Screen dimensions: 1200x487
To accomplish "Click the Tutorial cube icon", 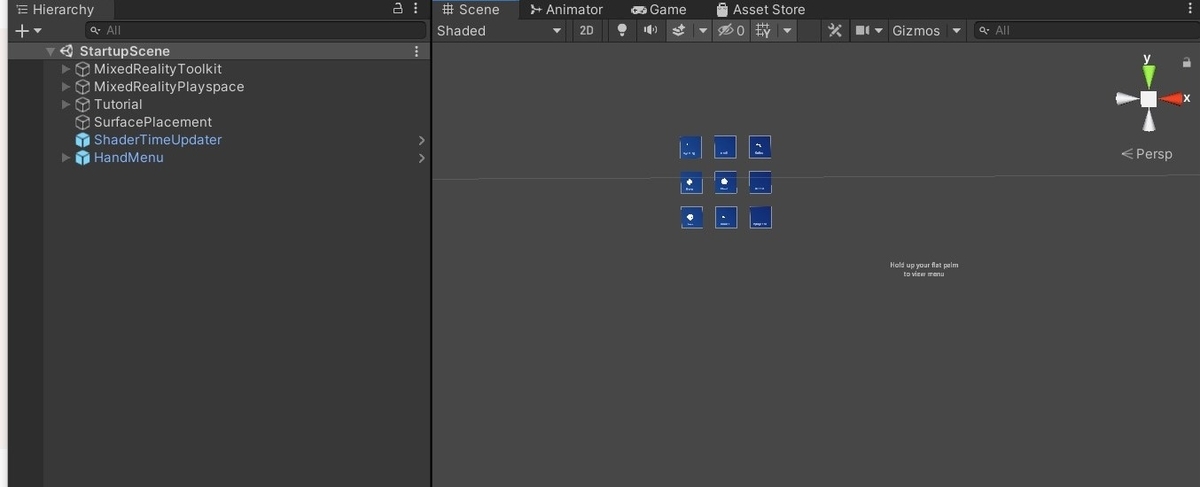I will (83, 104).
